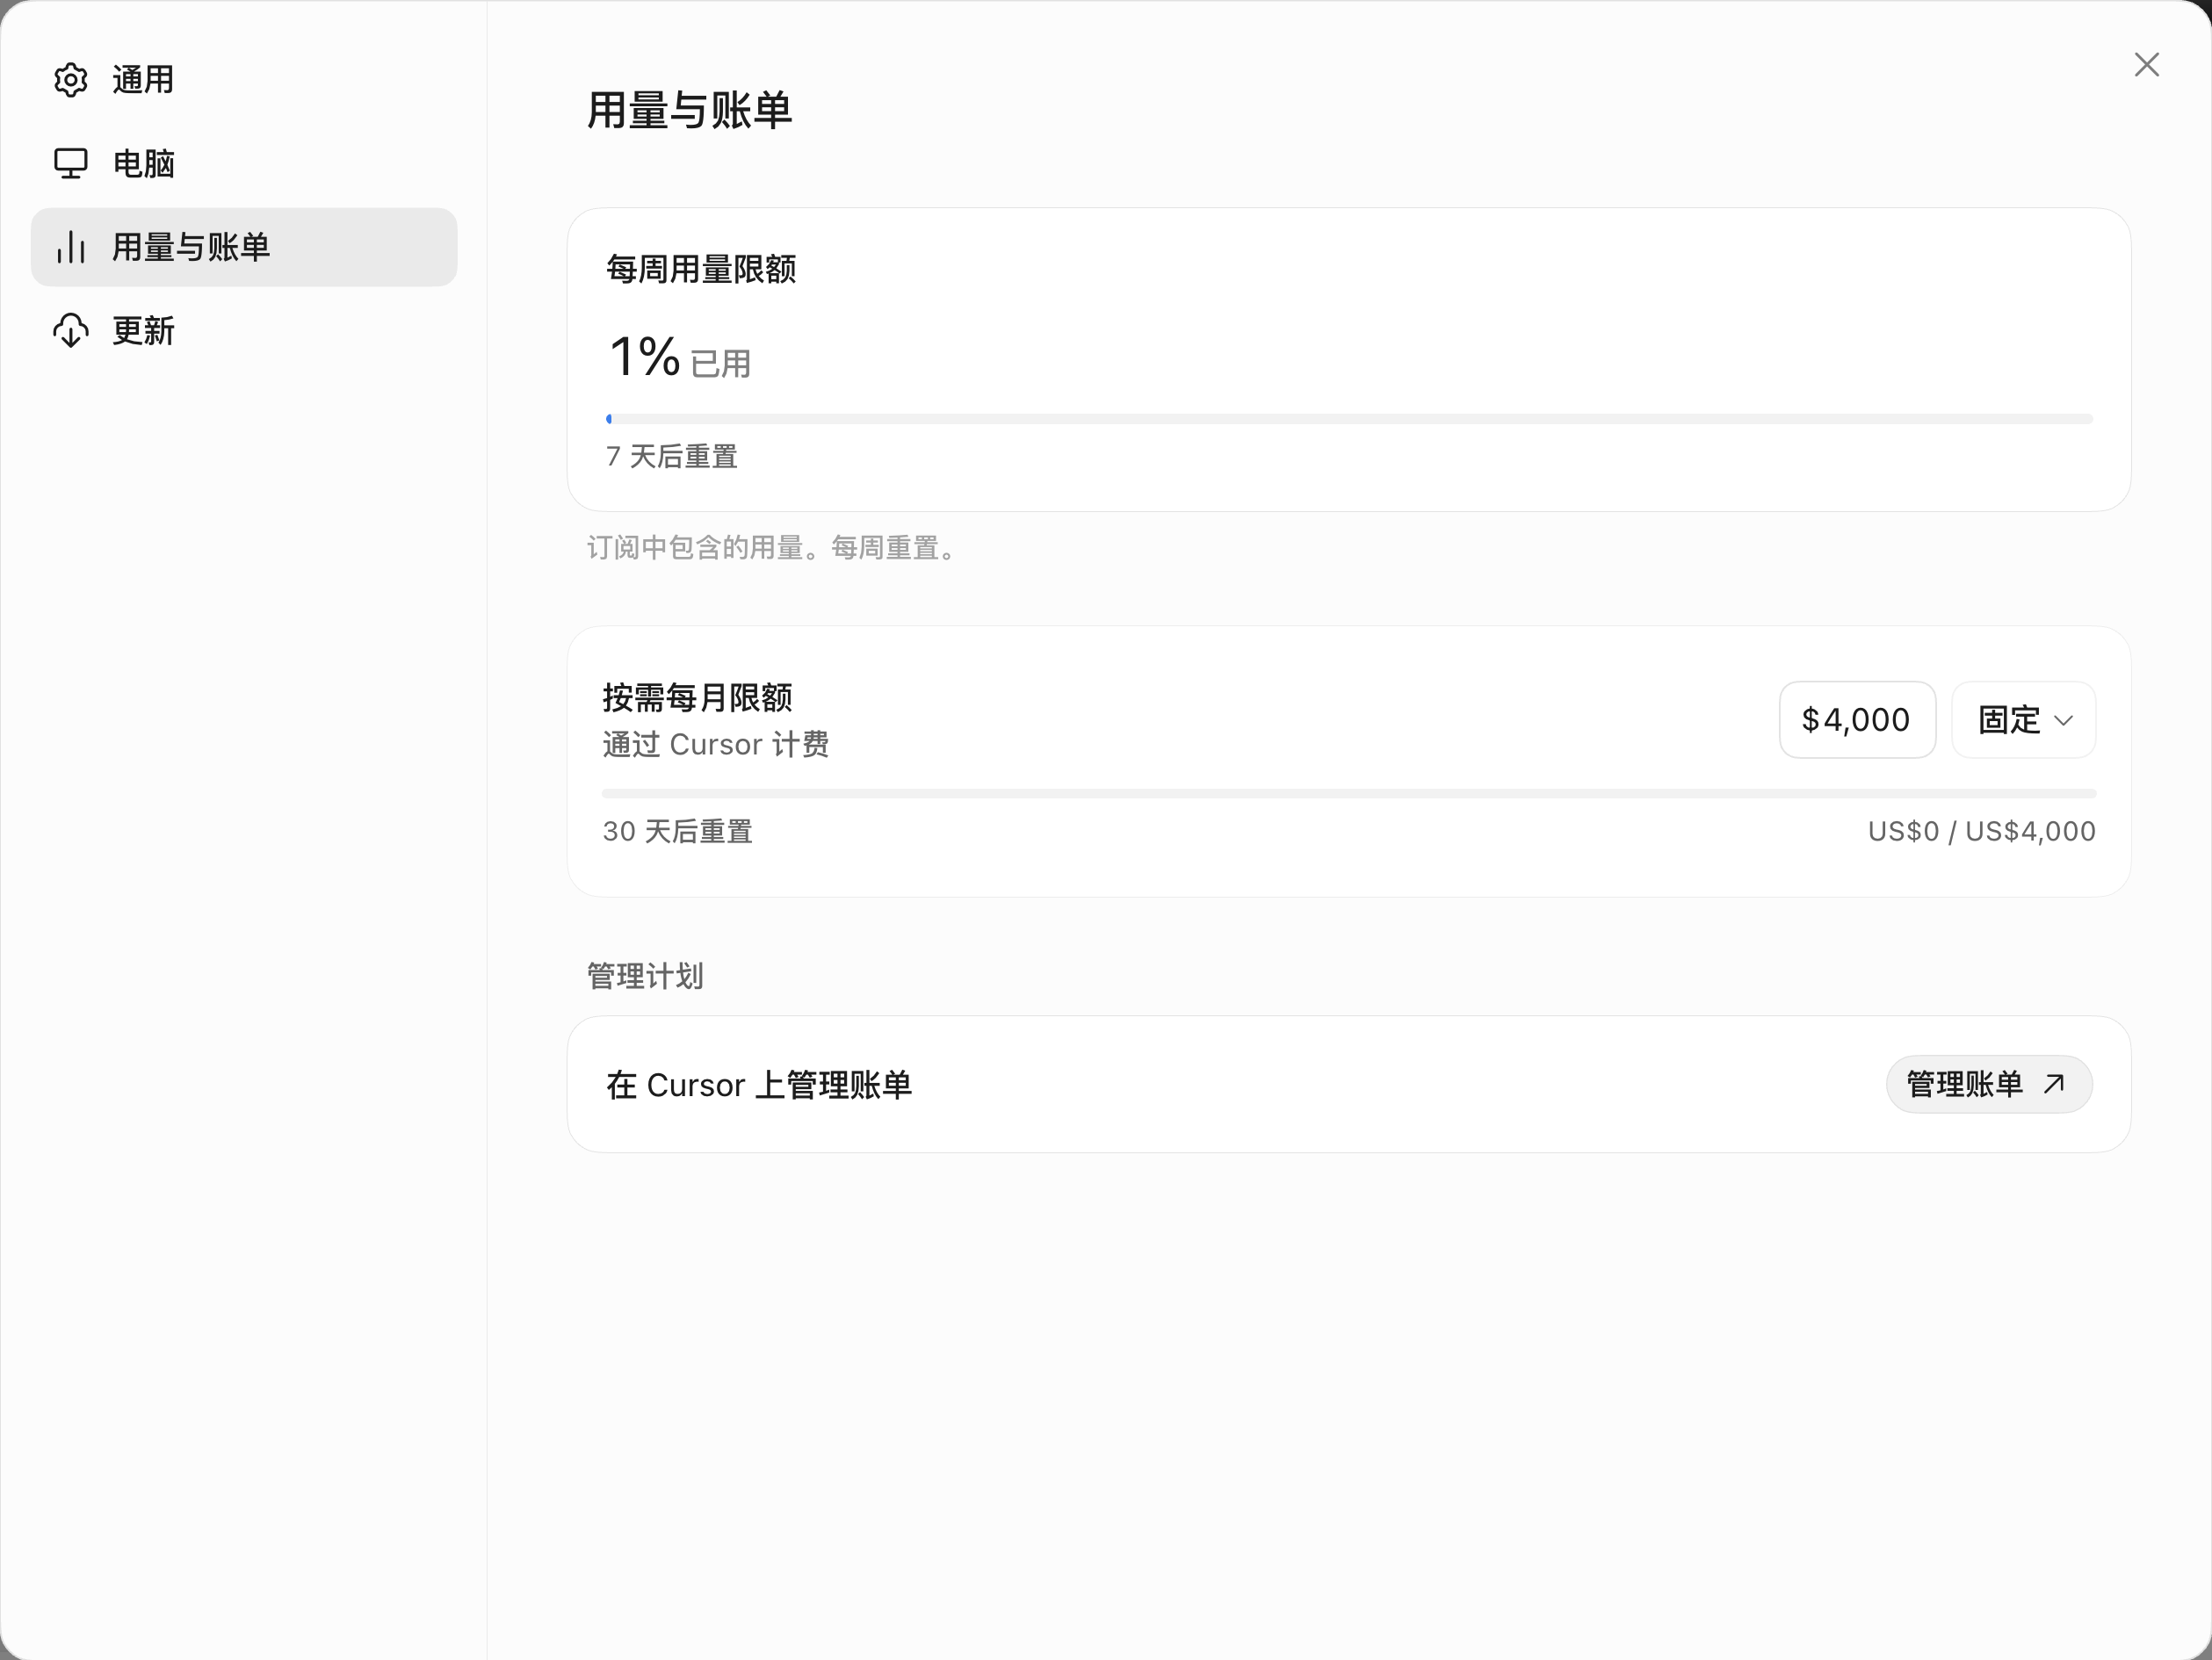
Task: Open the 固定 dropdown
Action: [2023, 720]
